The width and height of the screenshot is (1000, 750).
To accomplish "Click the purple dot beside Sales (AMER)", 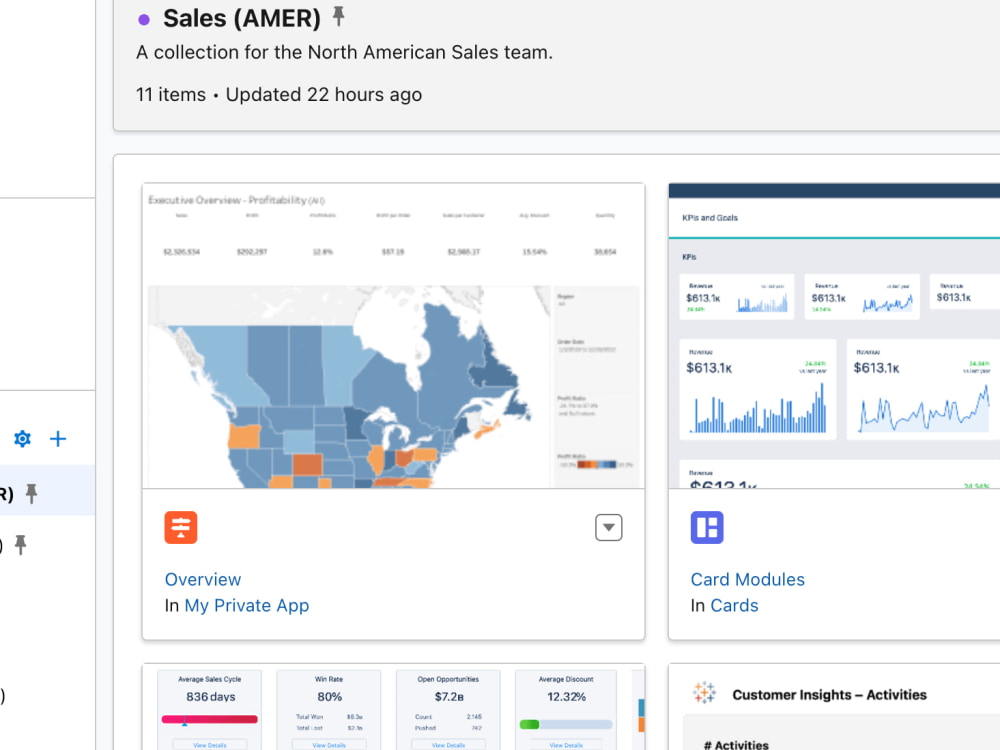I will (x=144, y=20).
